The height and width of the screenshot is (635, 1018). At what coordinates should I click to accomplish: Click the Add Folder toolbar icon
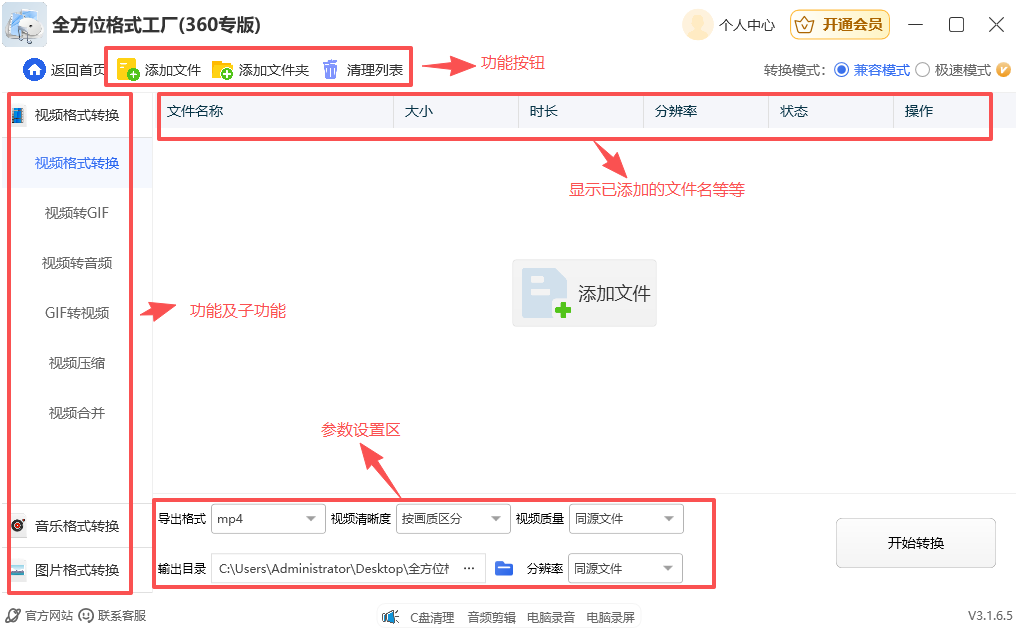[x=222, y=70]
